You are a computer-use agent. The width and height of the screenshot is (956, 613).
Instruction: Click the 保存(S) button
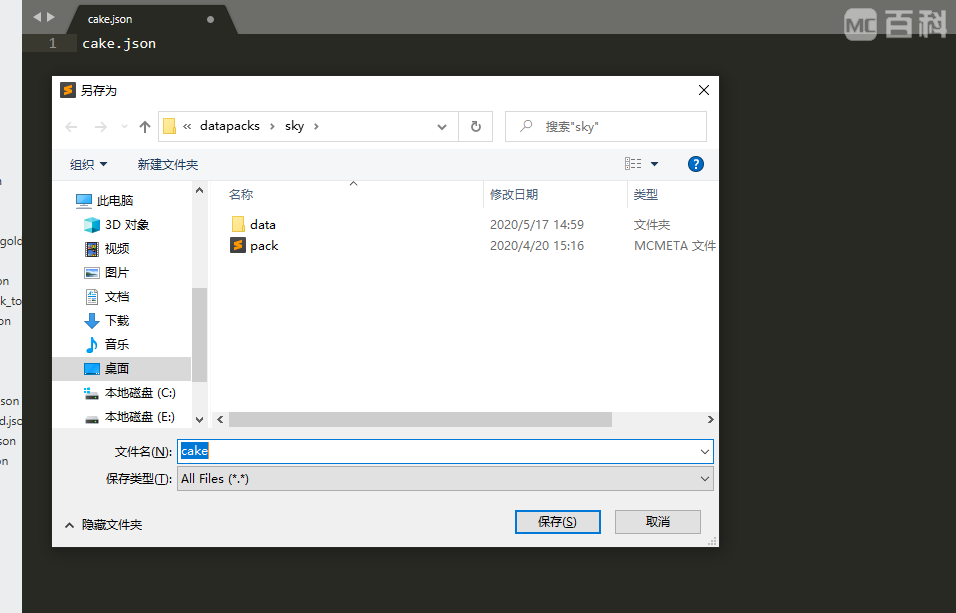pyautogui.click(x=557, y=522)
